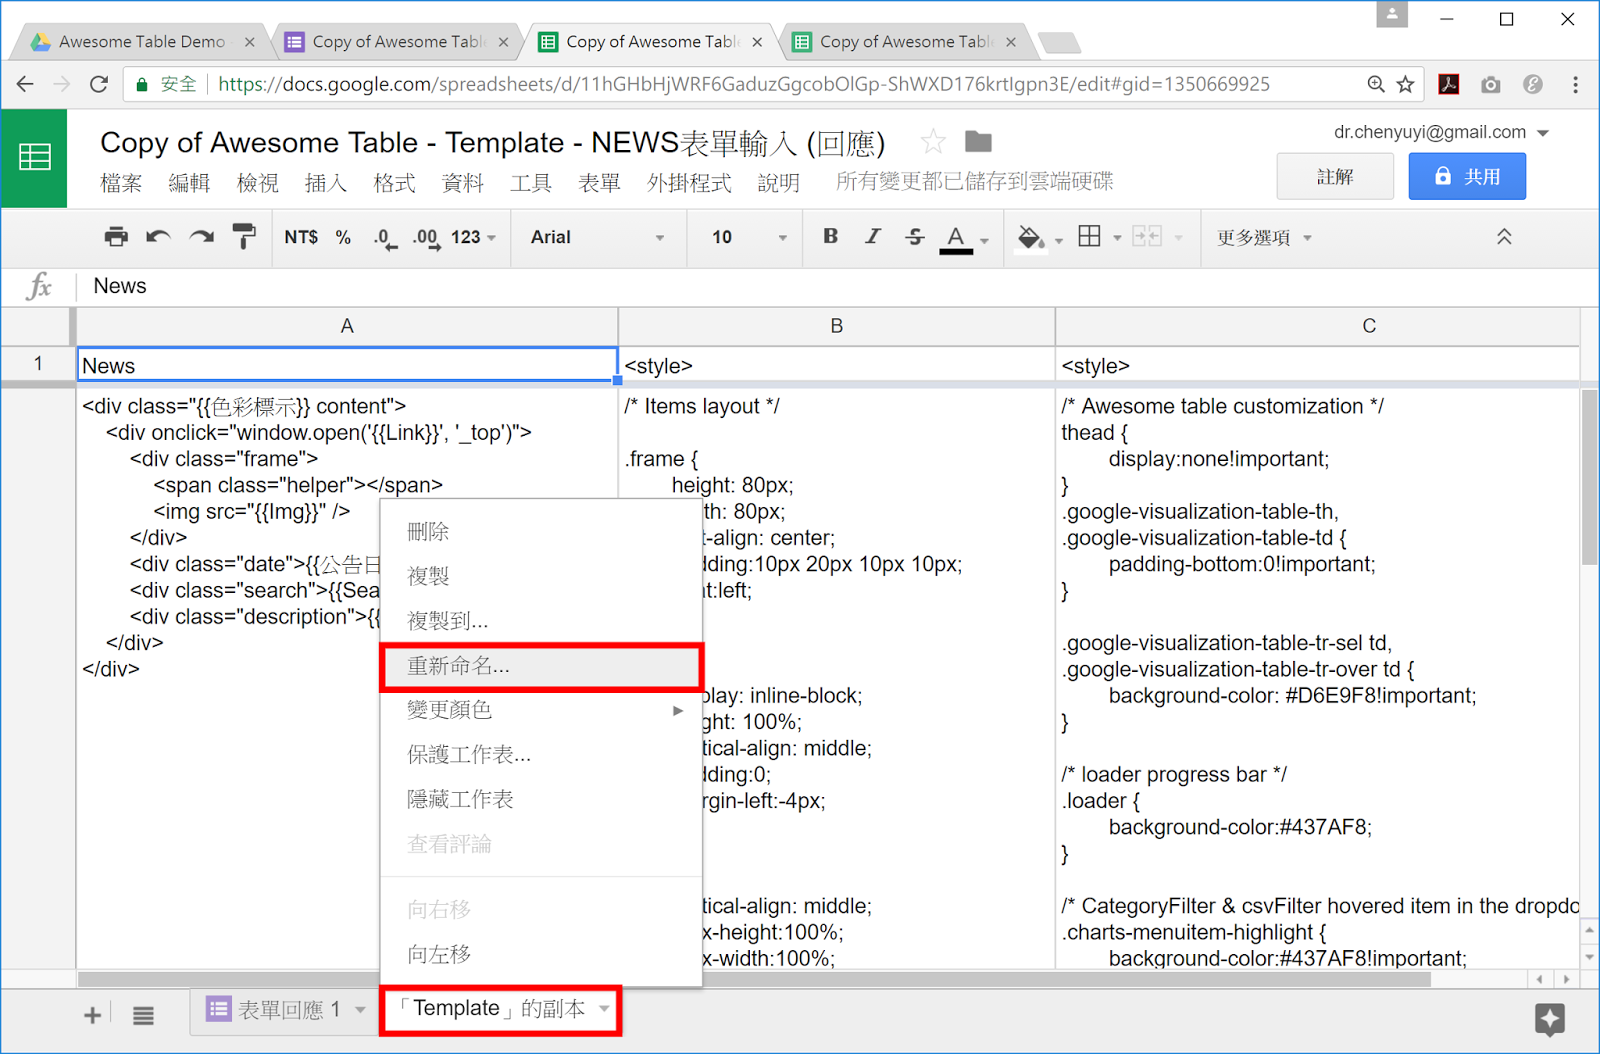Image resolution: width=1600 pixels, height=1054 pixels.
Task: Open the Template 的副本 tab dropdown arrow
Action: pyautogui.click(x=604, y=1009)
